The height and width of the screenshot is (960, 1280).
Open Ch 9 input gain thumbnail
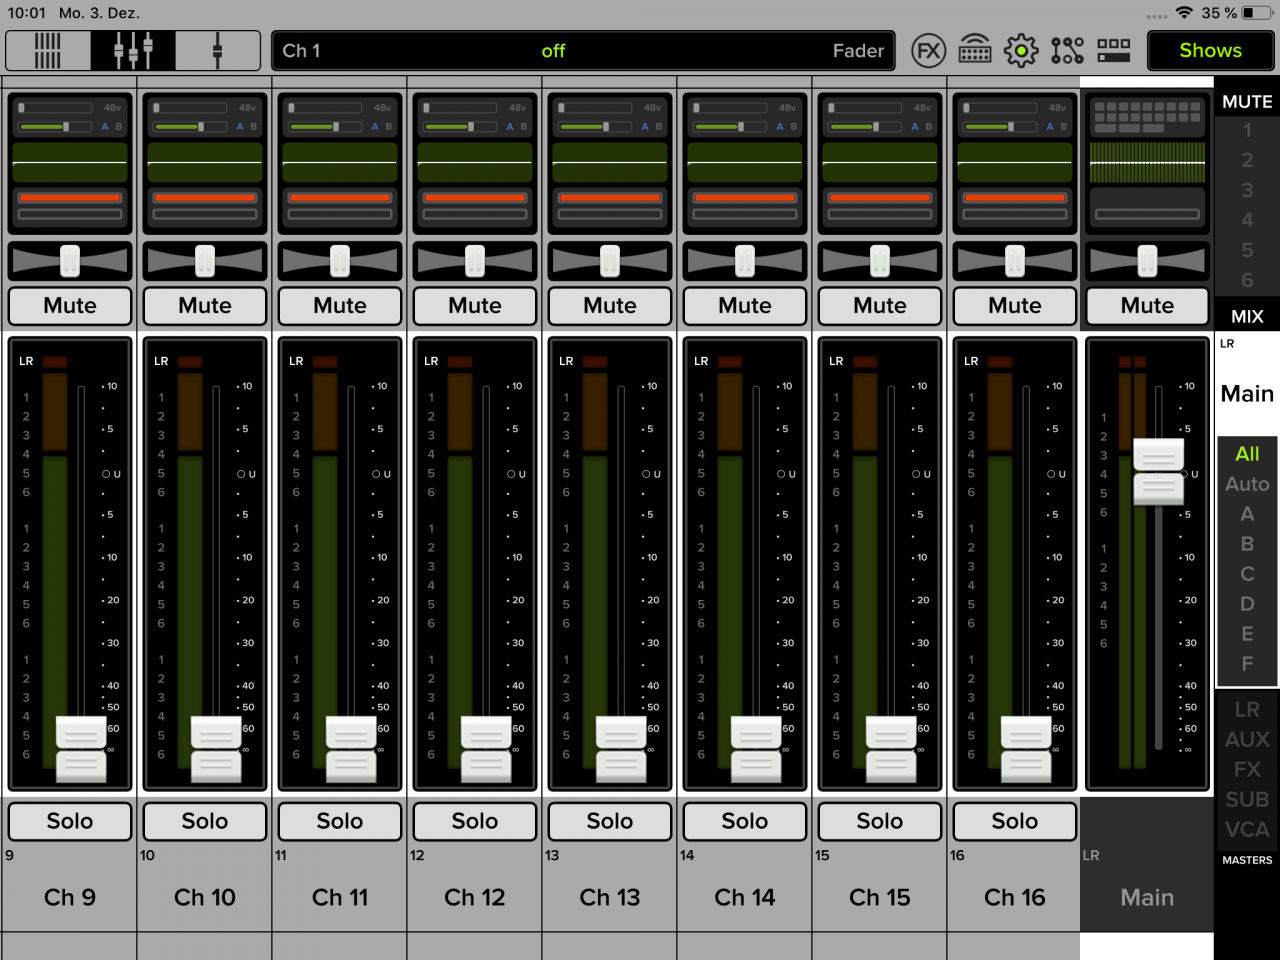pos(70,117)
